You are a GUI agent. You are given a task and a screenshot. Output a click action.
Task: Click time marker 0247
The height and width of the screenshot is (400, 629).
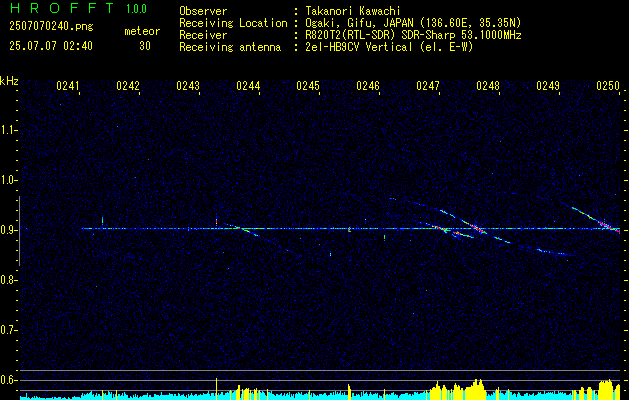428,86
